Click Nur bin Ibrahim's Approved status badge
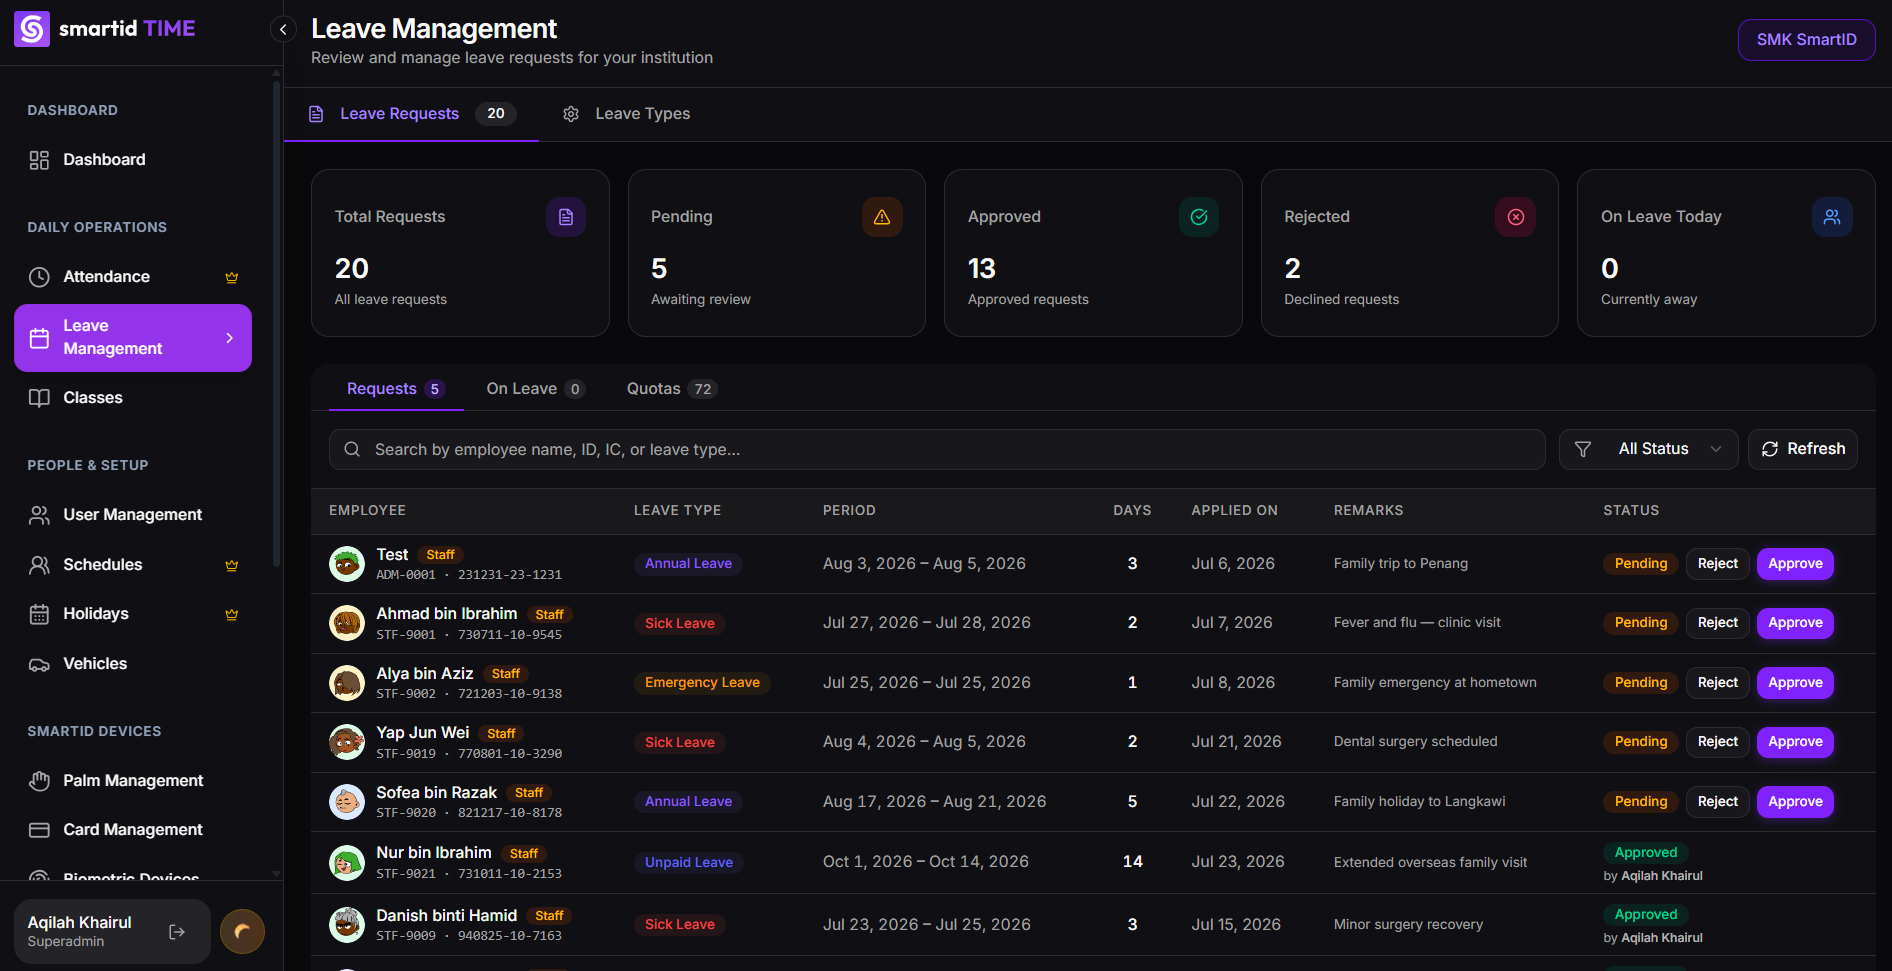The width and height of the screenshot is (1892, 971). [1646, 853]
